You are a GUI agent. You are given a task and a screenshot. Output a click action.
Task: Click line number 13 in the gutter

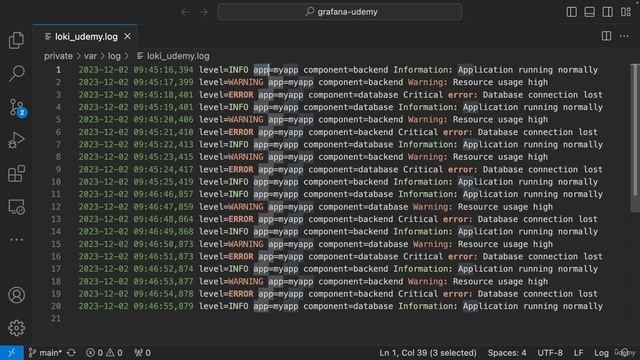56,219
